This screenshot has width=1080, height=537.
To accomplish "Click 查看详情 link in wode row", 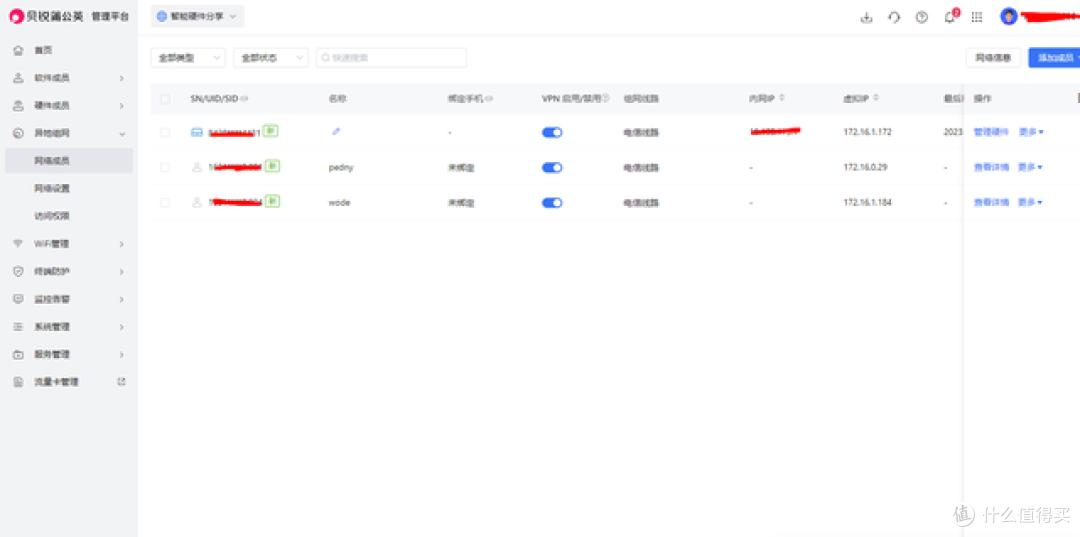I will pos(991,202).
